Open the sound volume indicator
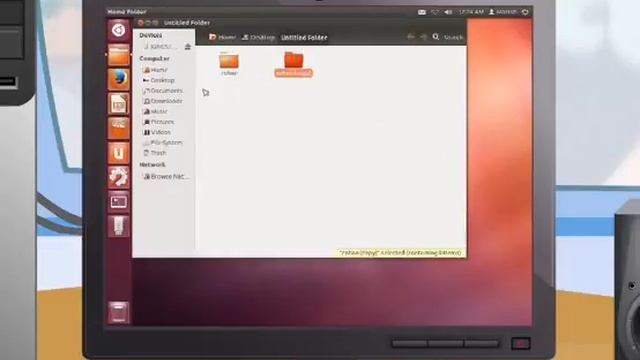The image size is (640, 360). point(448,12)
